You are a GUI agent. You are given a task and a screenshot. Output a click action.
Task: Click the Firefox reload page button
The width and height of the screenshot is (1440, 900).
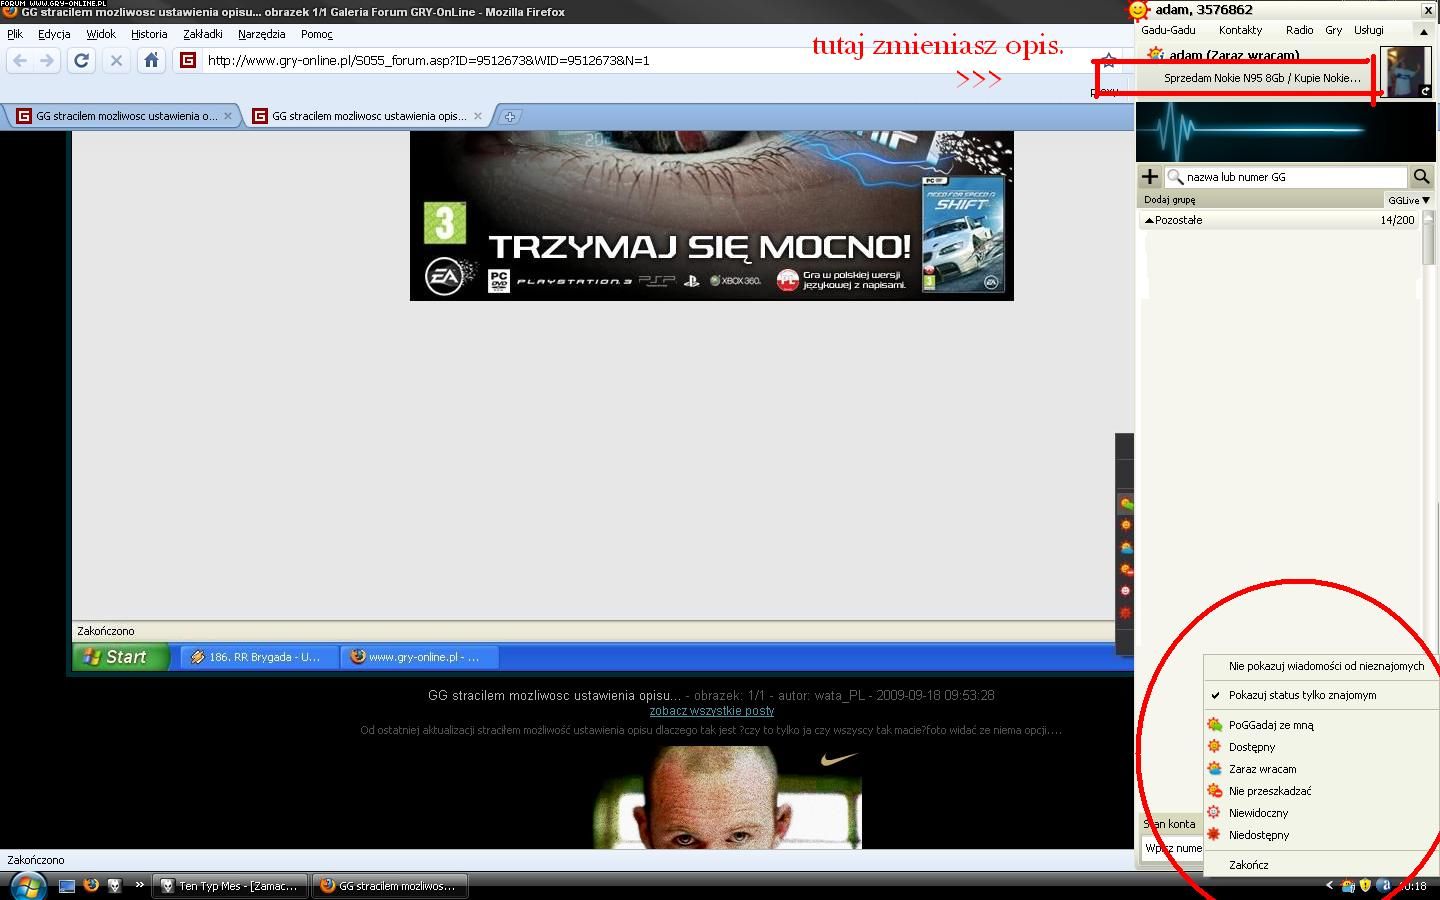point(82,61)
